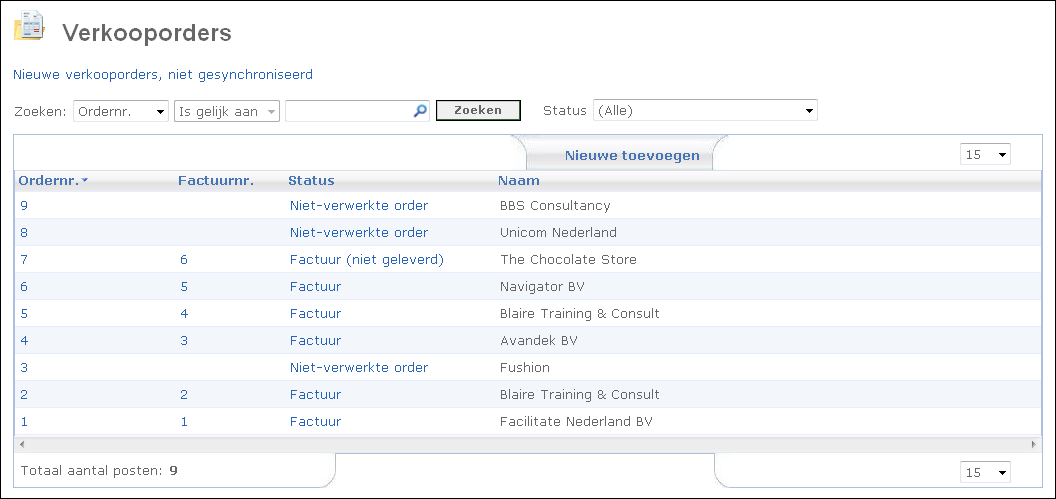Open order number 9

click(24, 205)
